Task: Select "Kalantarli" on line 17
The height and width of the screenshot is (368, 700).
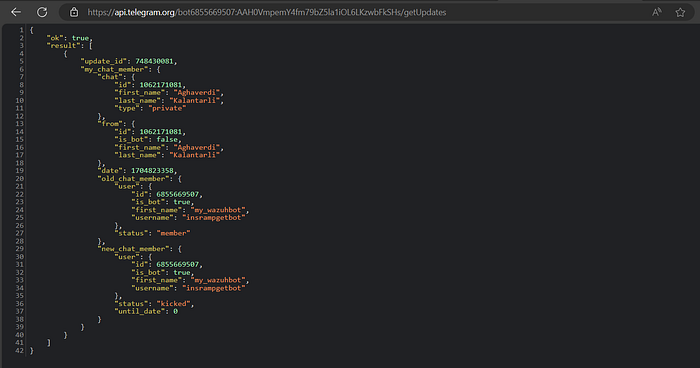Action: 195,155
